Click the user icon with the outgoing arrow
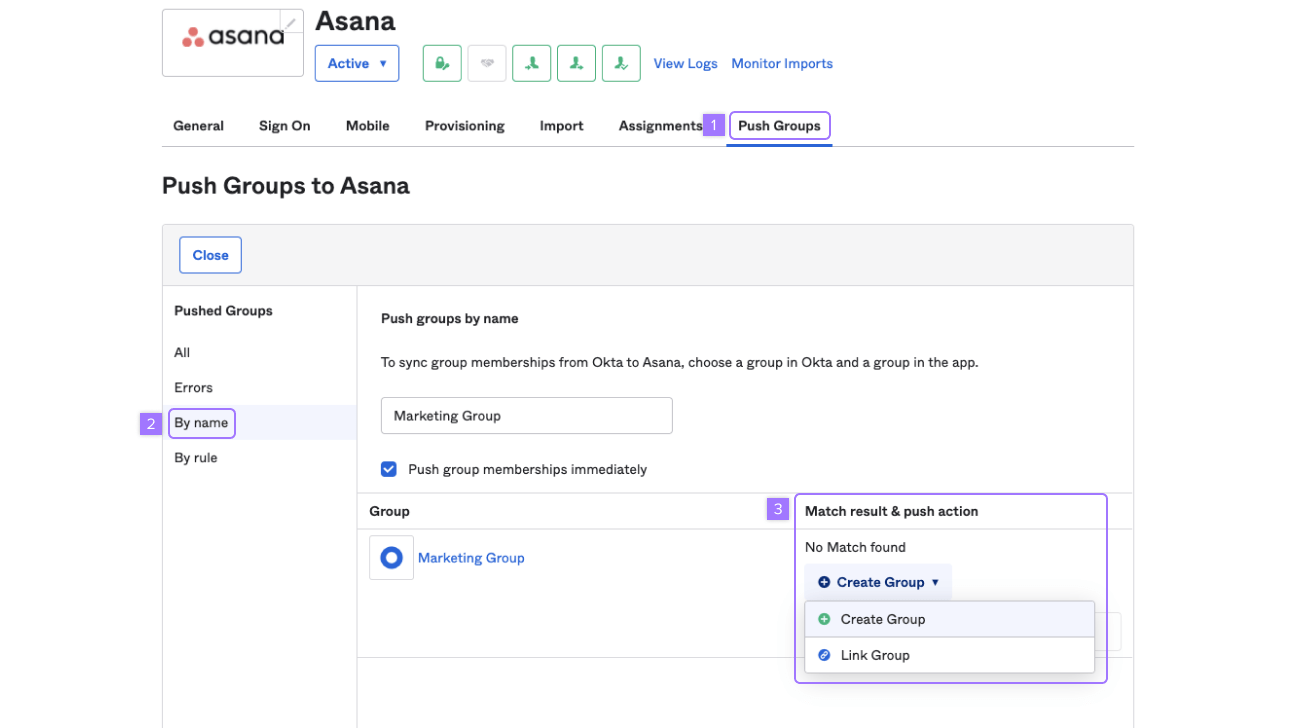The height and width of the screenshot is (728, 1300). [x=577, y=63]
